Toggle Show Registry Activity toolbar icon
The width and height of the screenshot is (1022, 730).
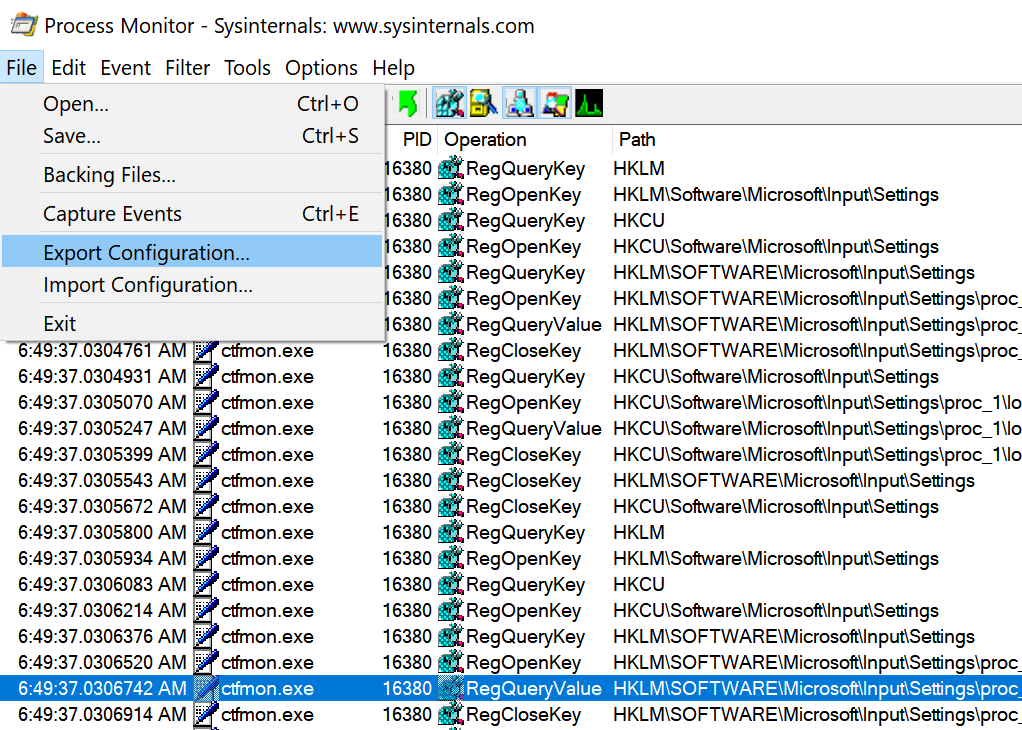pyautogui.click(x=450, y=103)
